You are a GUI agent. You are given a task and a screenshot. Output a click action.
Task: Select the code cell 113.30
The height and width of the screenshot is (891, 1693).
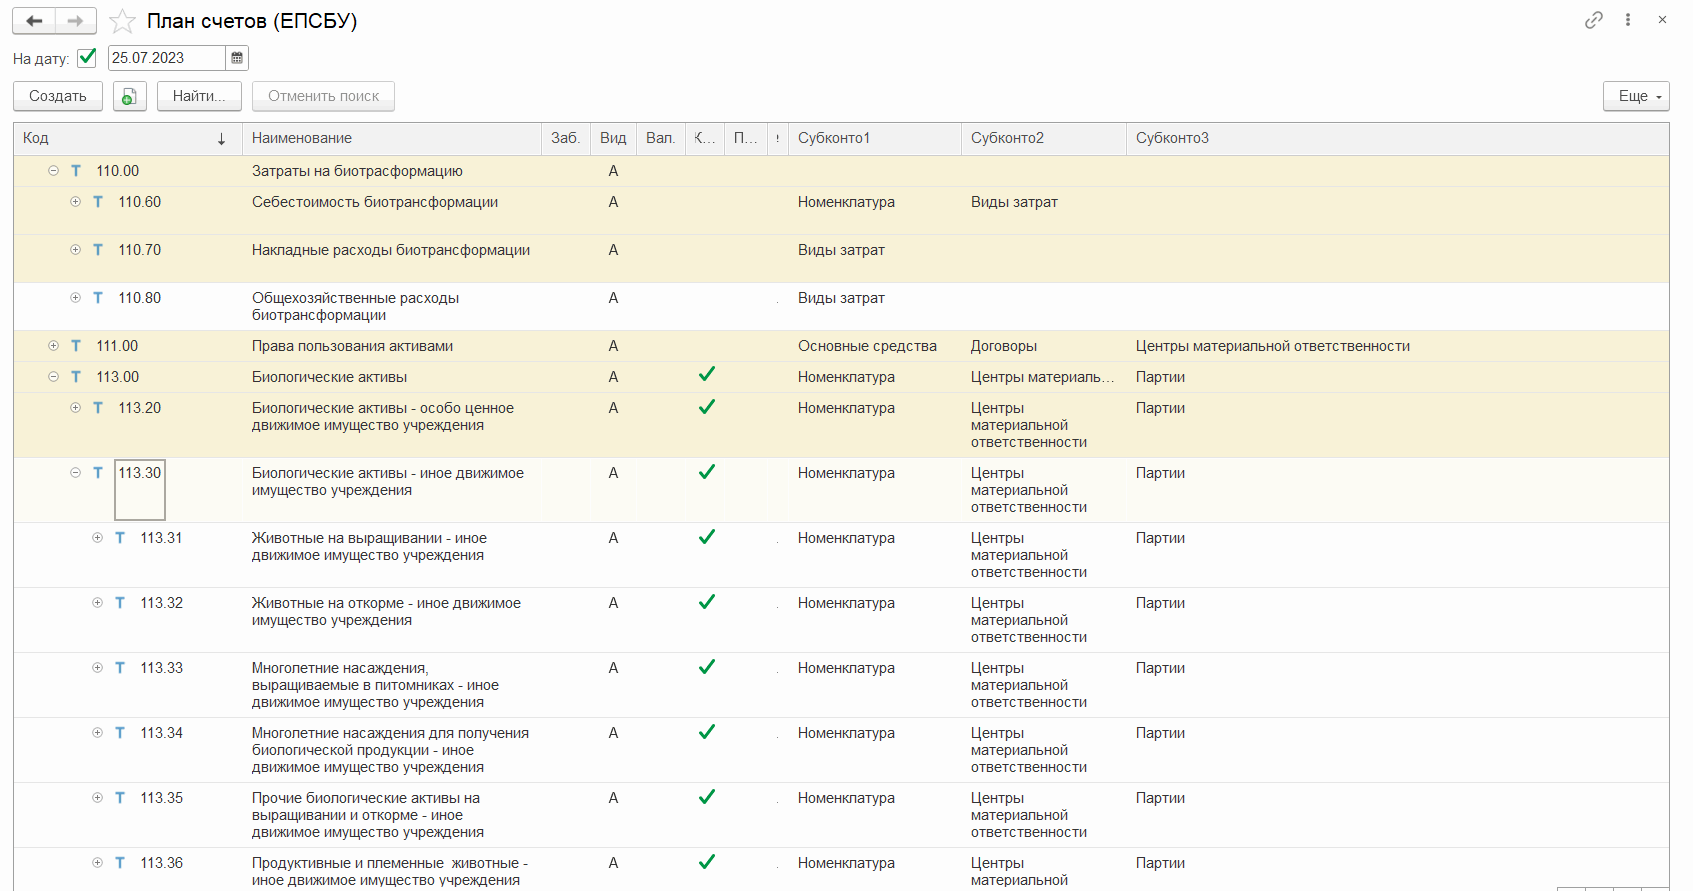(140, 490)
